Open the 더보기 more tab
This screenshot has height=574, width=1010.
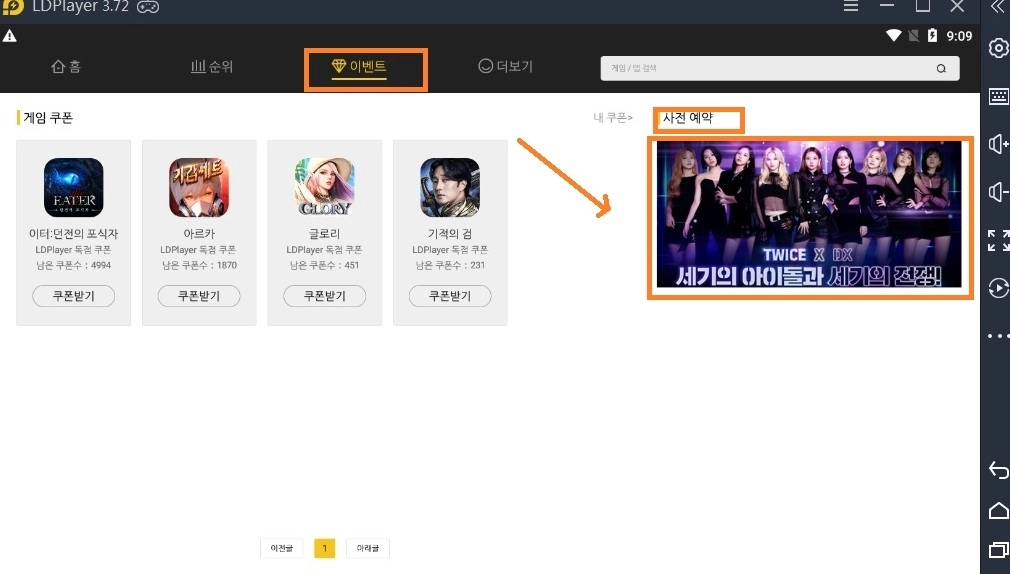(506, 66)
